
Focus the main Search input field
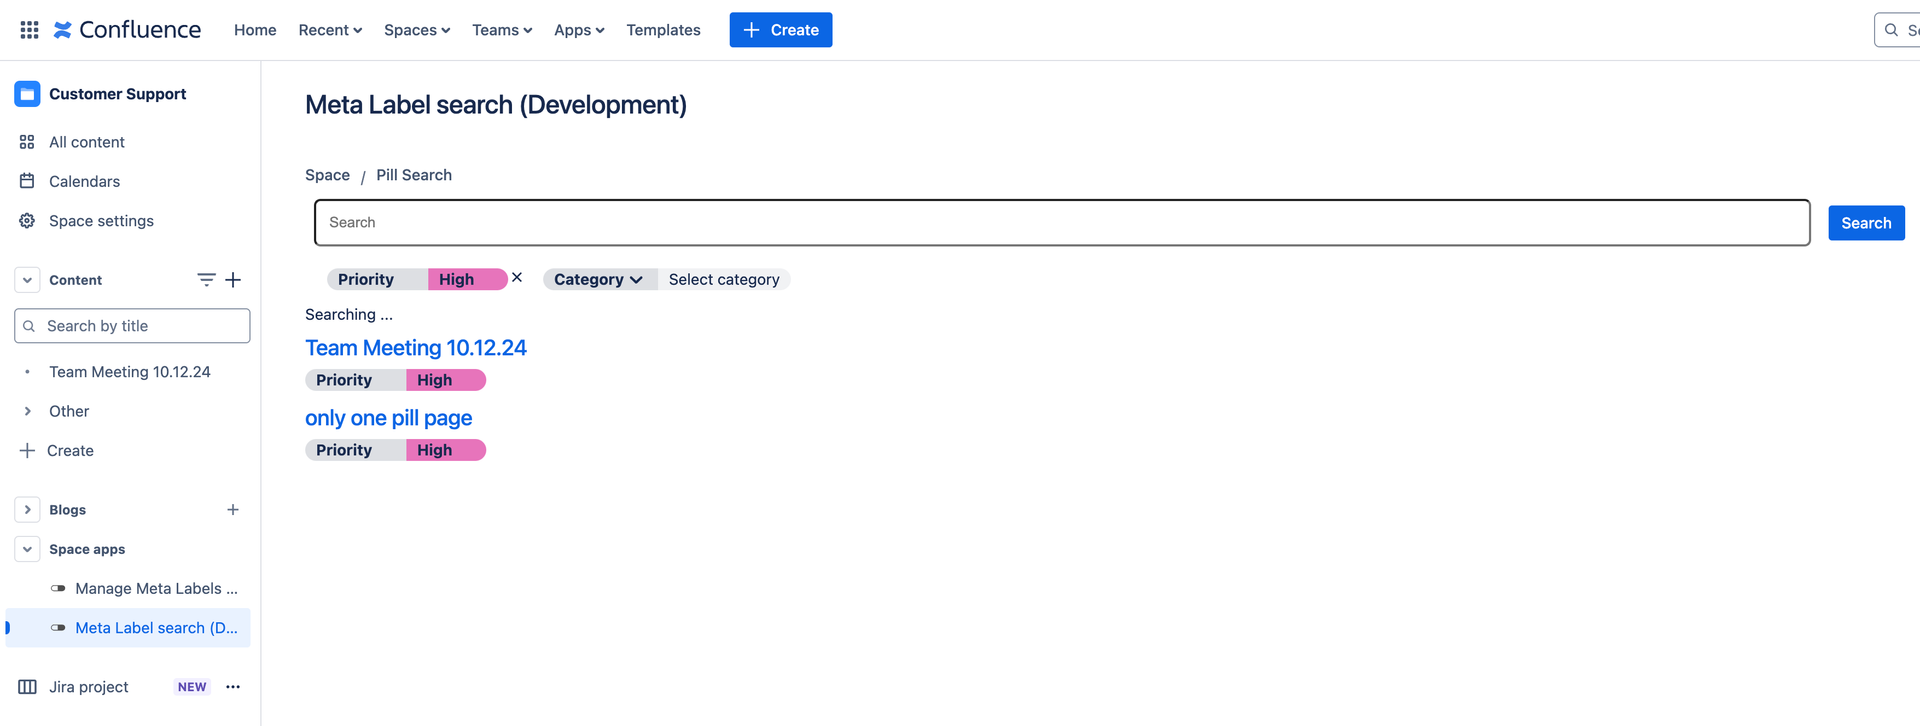(1062, 223)
